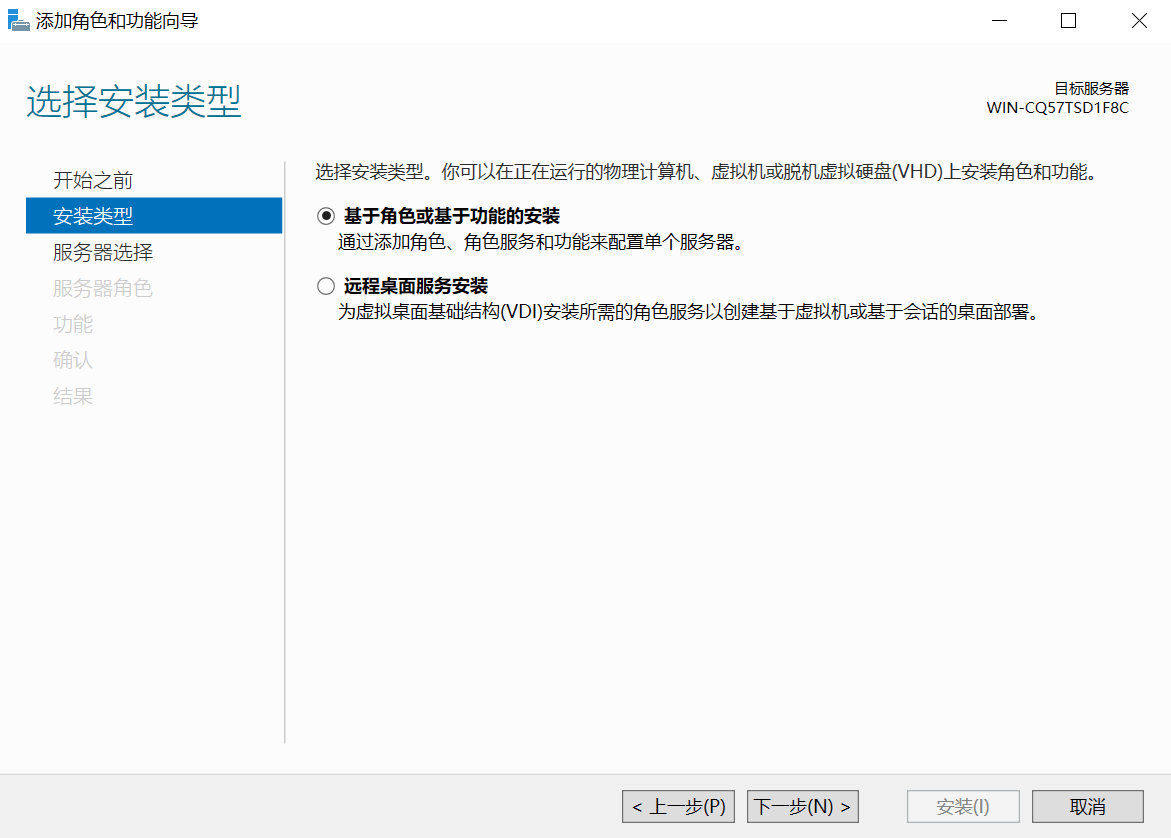1171x838 pixels.
Task: Click the 上一步(P) button
Action: [x=678, y=807]
